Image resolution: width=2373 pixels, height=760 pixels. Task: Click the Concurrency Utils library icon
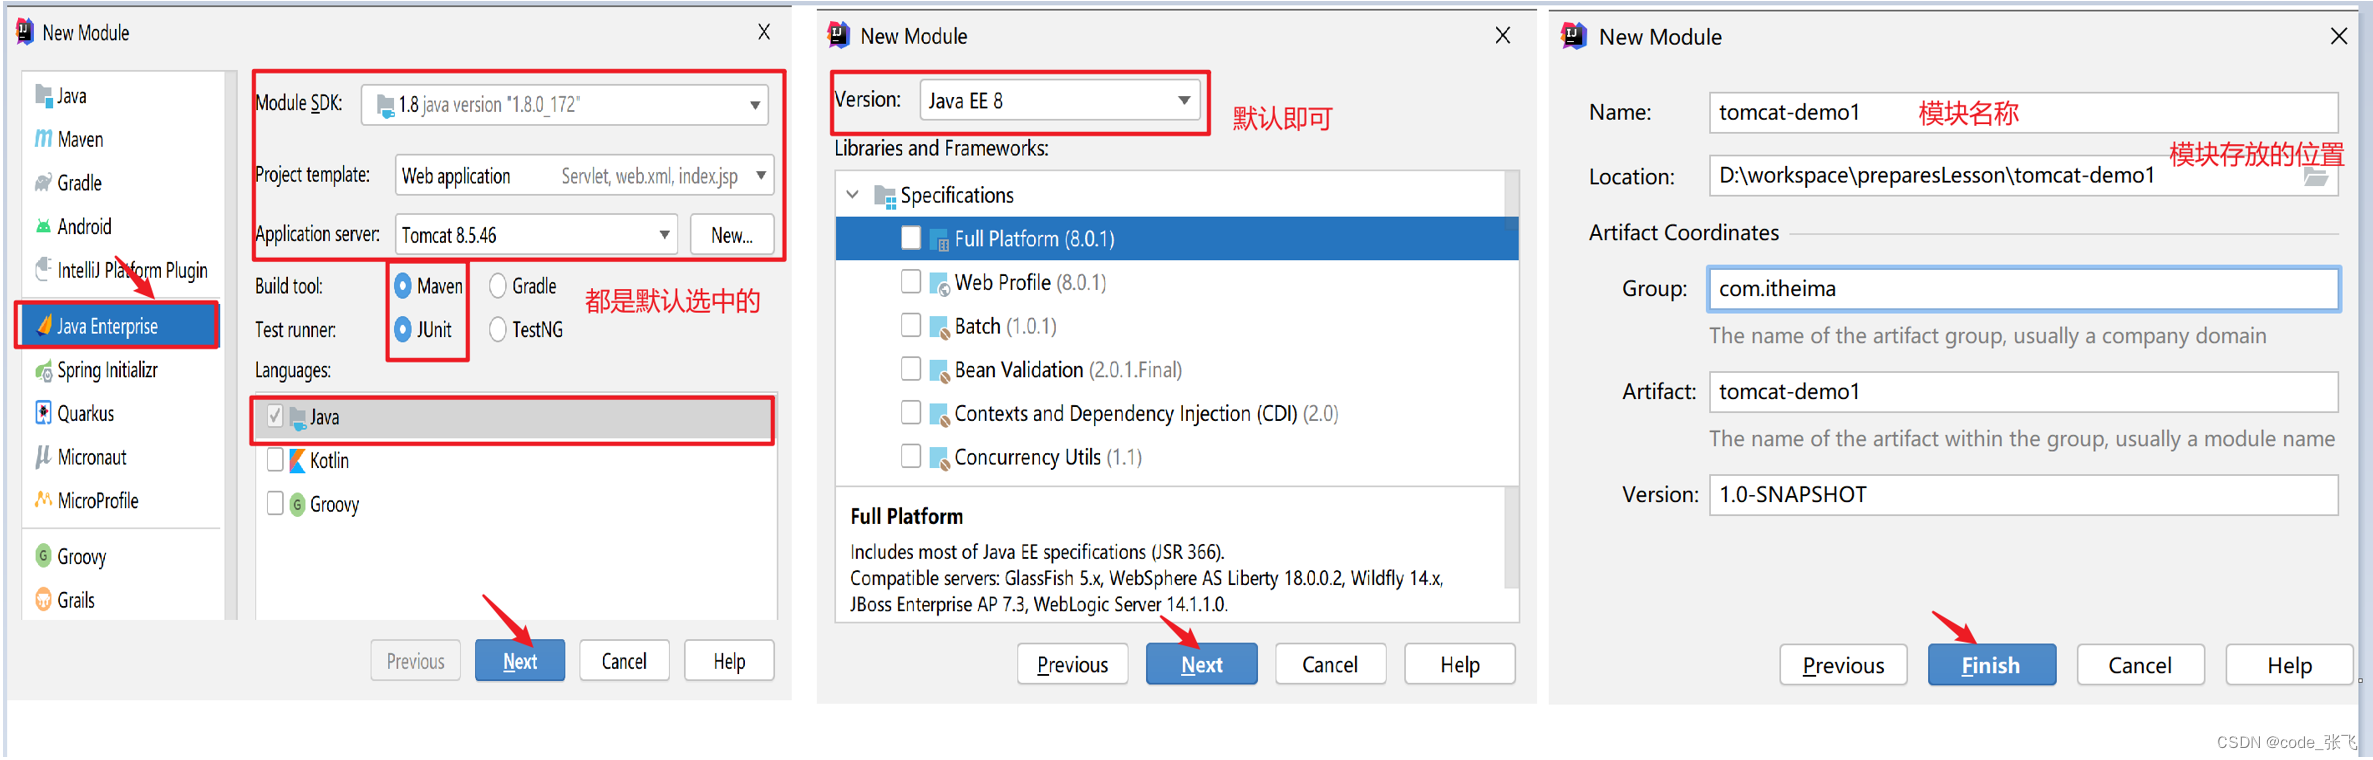pos(939,458)
